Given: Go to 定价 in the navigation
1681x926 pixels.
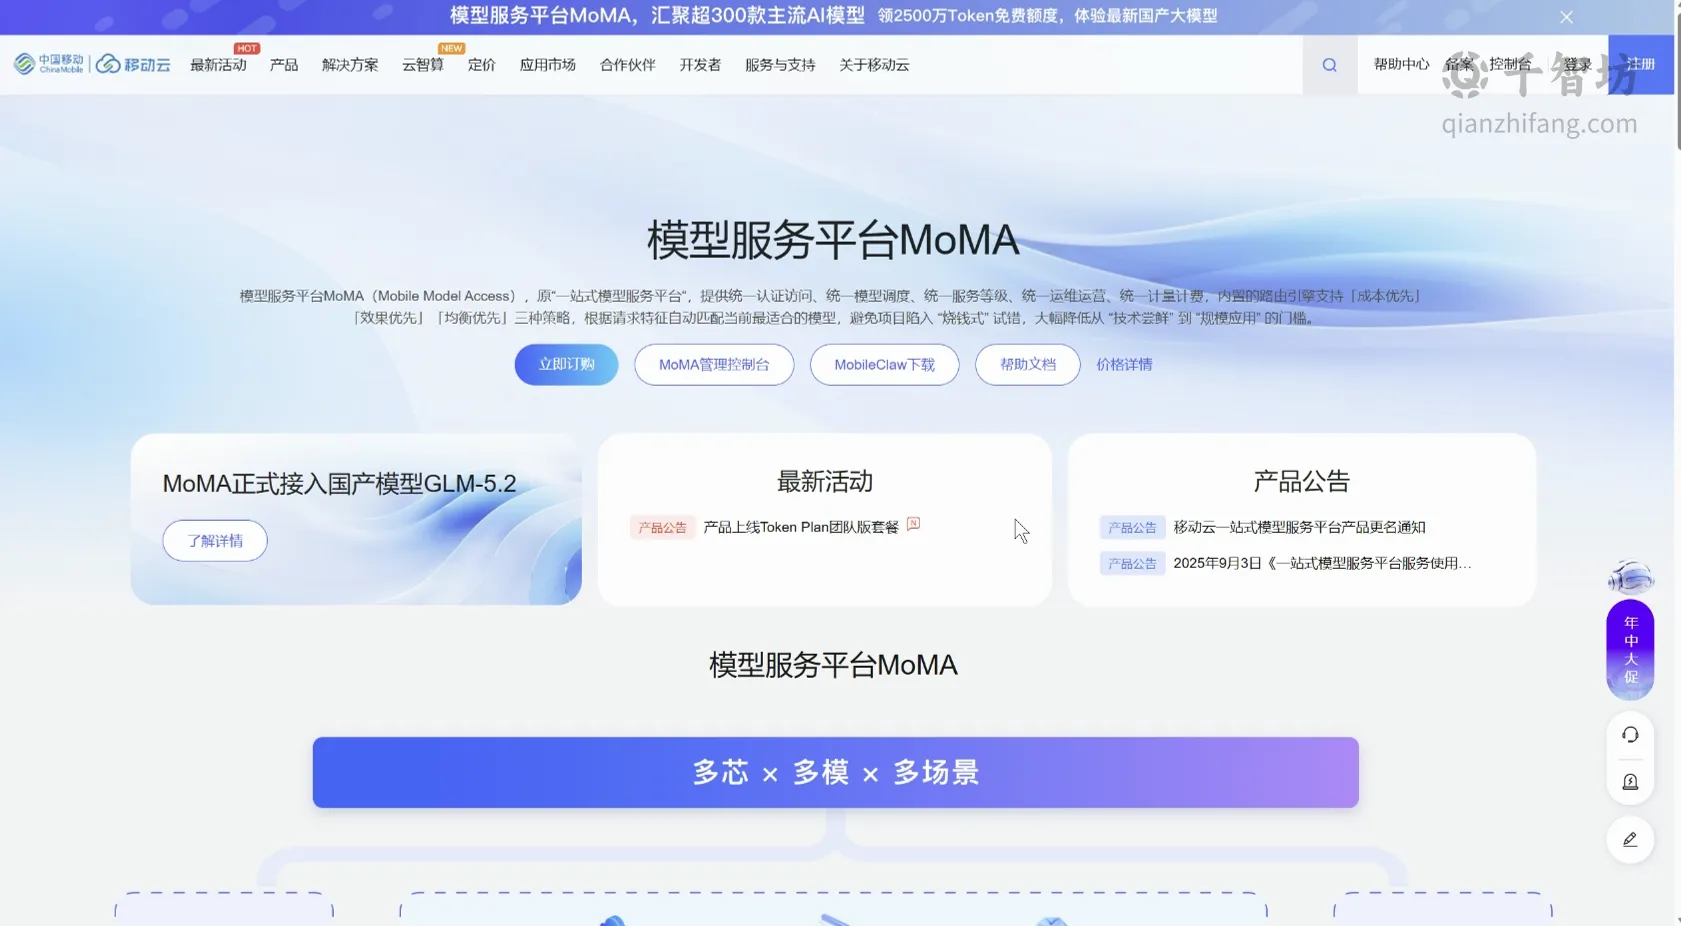Looking at the screenshot, I should coord(482,65).
